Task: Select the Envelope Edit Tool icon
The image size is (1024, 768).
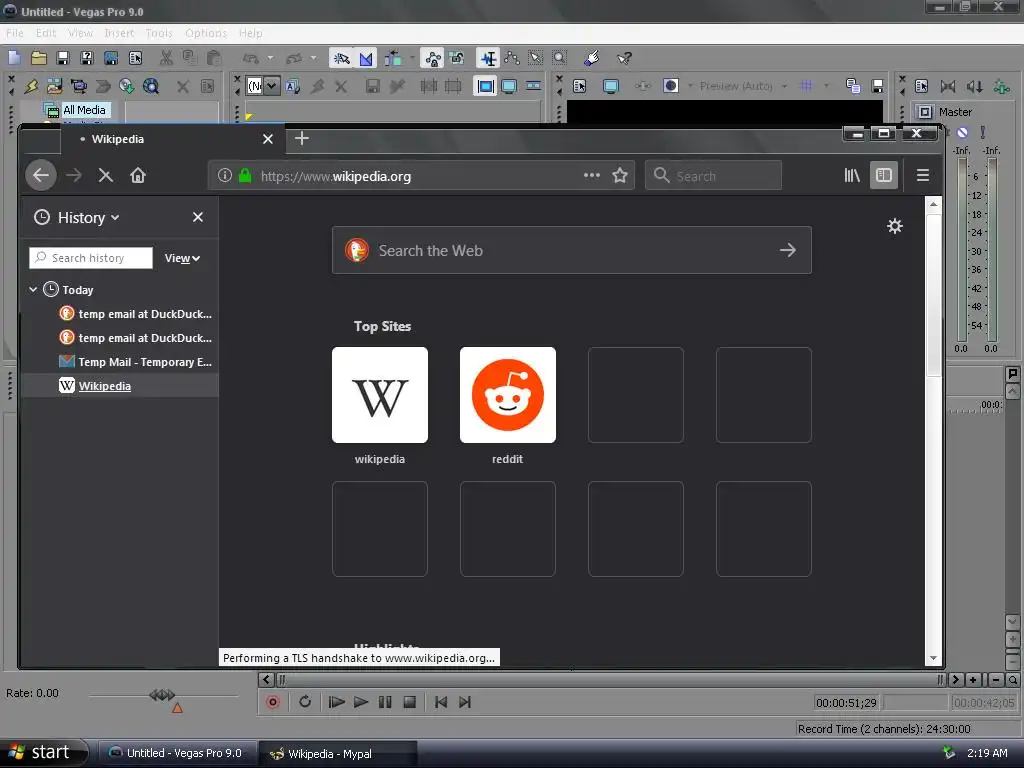Action: click(512, 58)
